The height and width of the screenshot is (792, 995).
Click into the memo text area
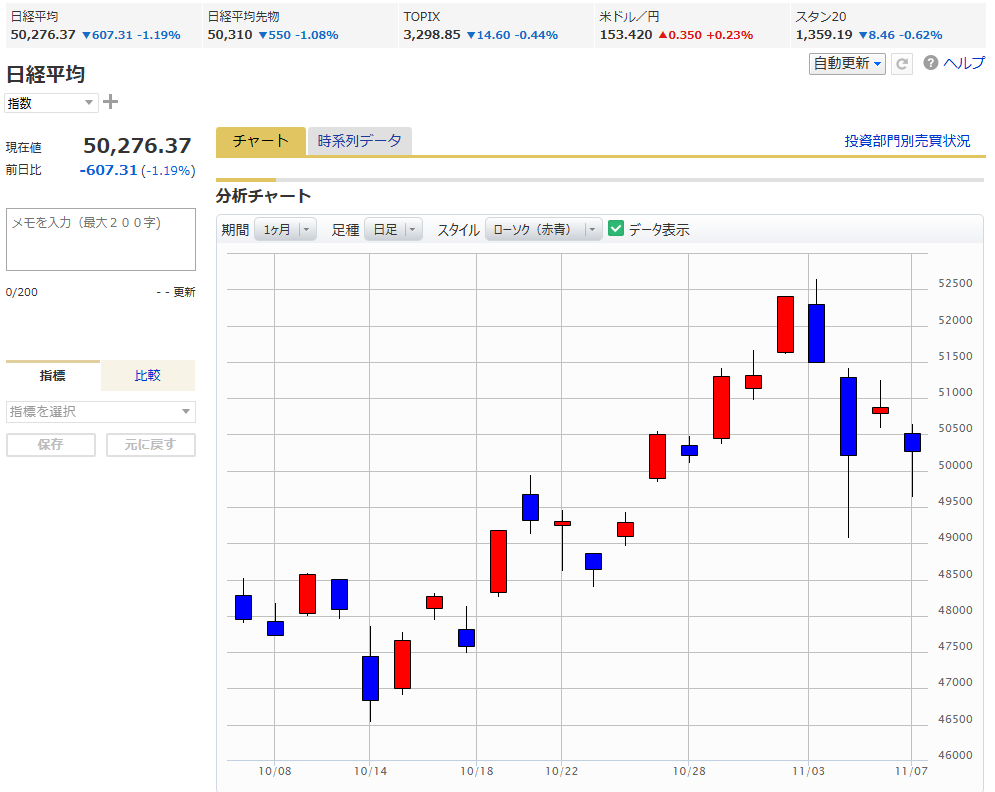coord(100,240)
